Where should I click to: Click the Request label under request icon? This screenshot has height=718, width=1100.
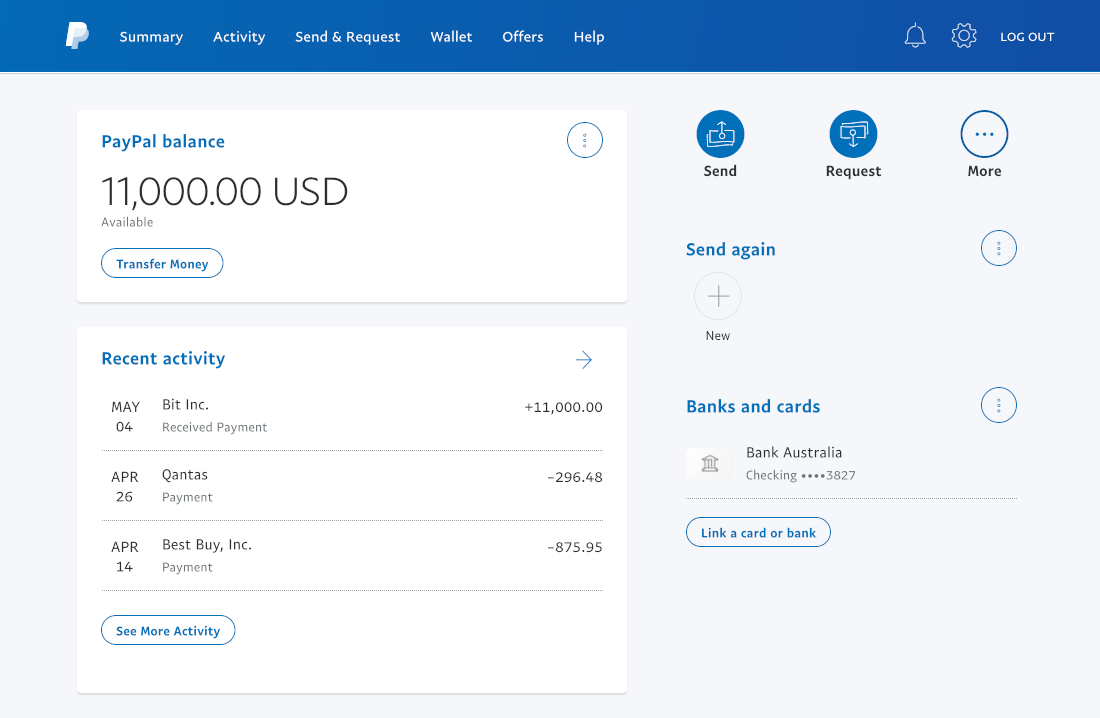pos(853,171)
